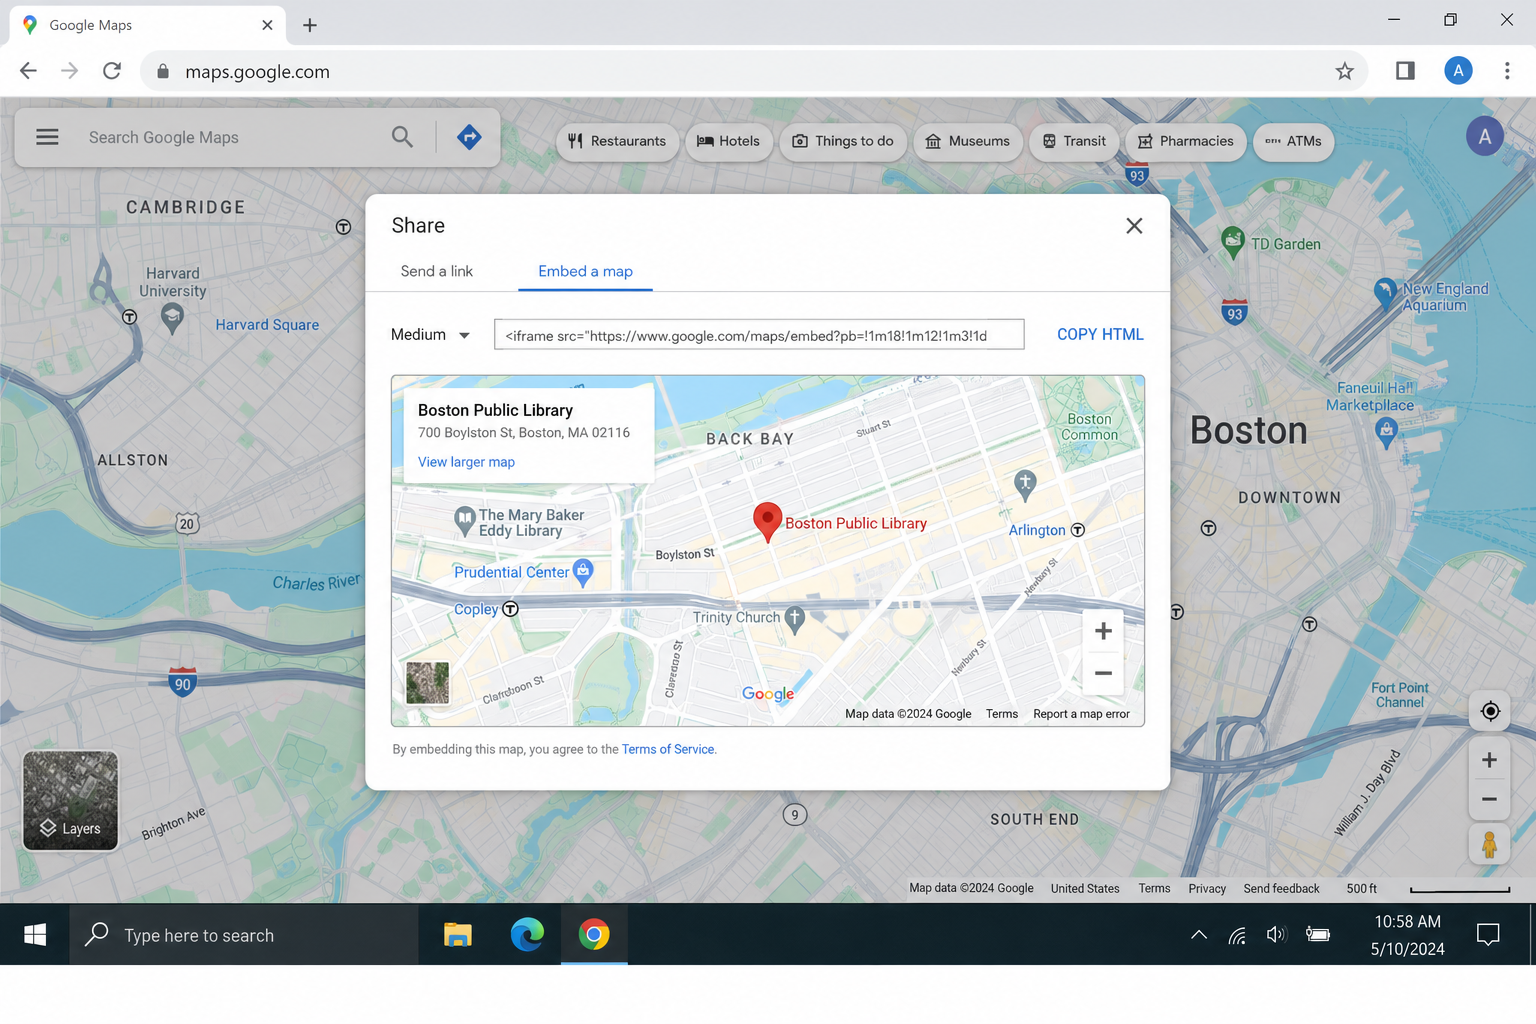Click the Arlington transit station icon
This screenshot has width=1536, height=1024.
click(1078, 530)
